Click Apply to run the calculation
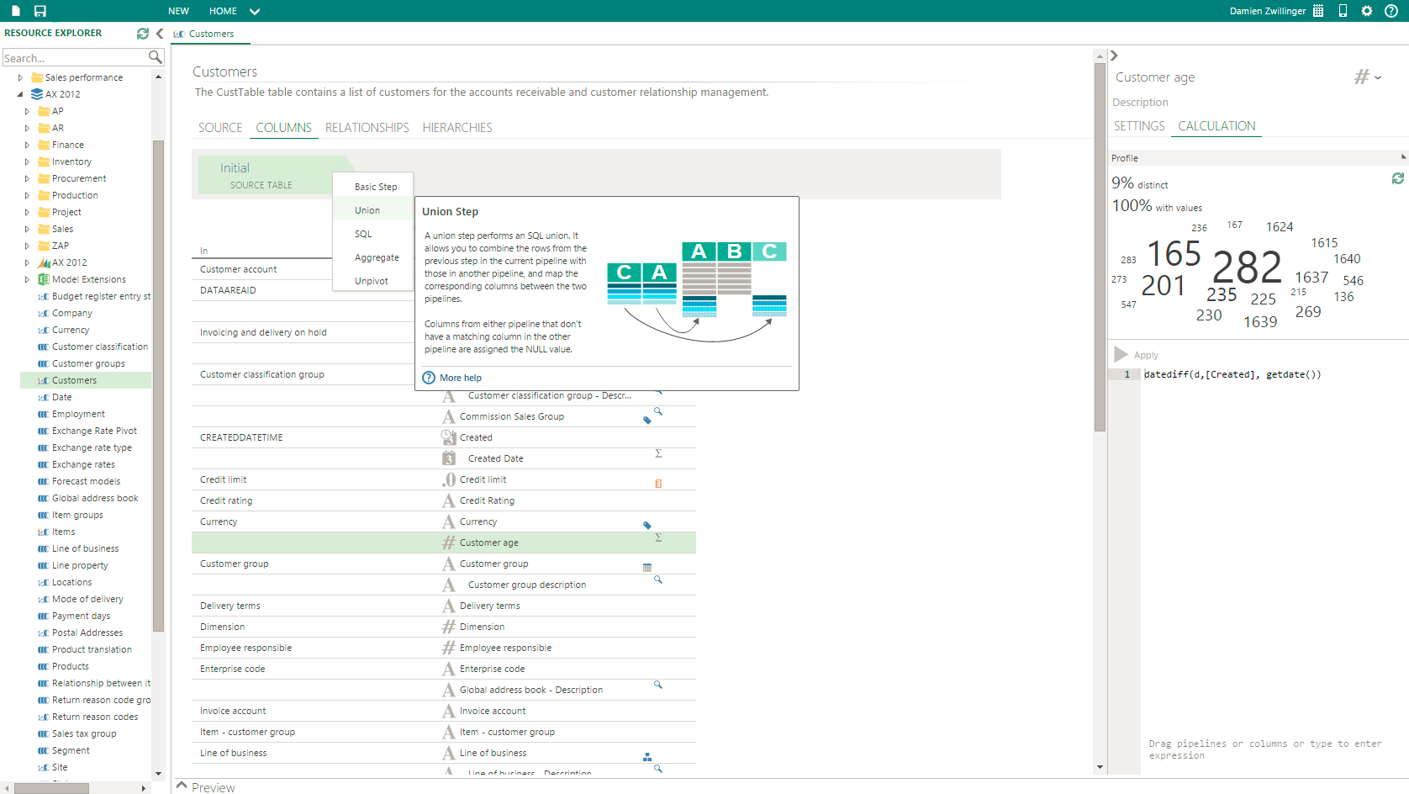 point(1136,355)
